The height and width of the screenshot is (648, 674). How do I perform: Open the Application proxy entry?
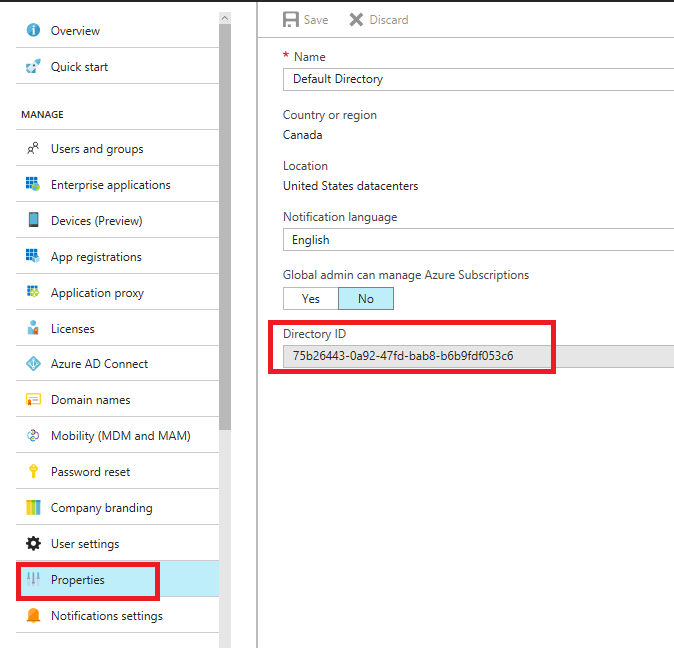(117, 293)
